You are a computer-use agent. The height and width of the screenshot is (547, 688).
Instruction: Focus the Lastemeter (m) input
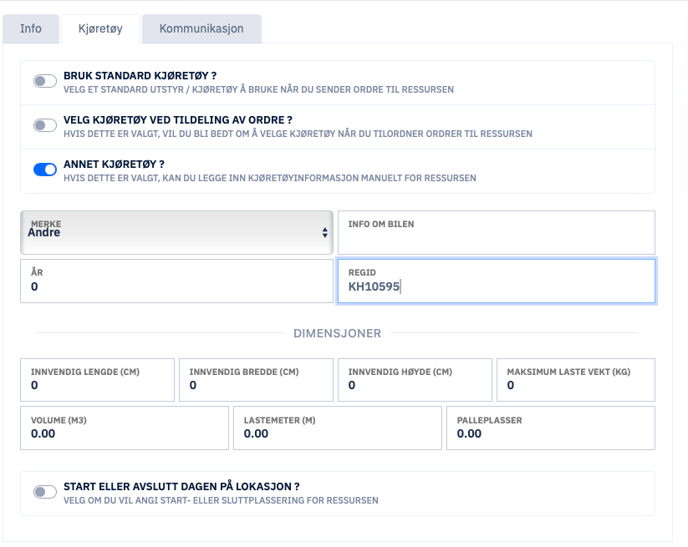(337, 428)
